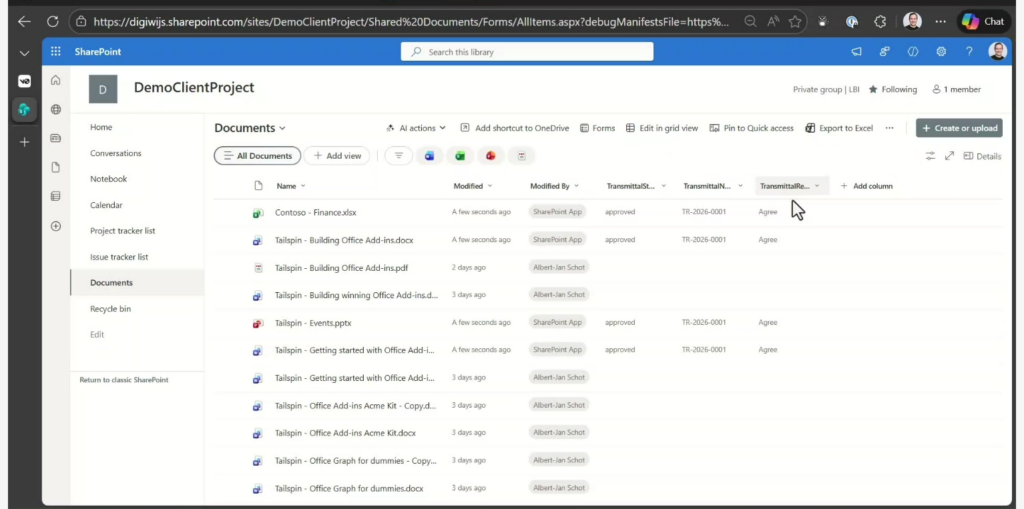Image resolution: width=1024 pixels, height=509 pixels.
Task: Open the files page icon in app bar
Action: coord(56,167)
